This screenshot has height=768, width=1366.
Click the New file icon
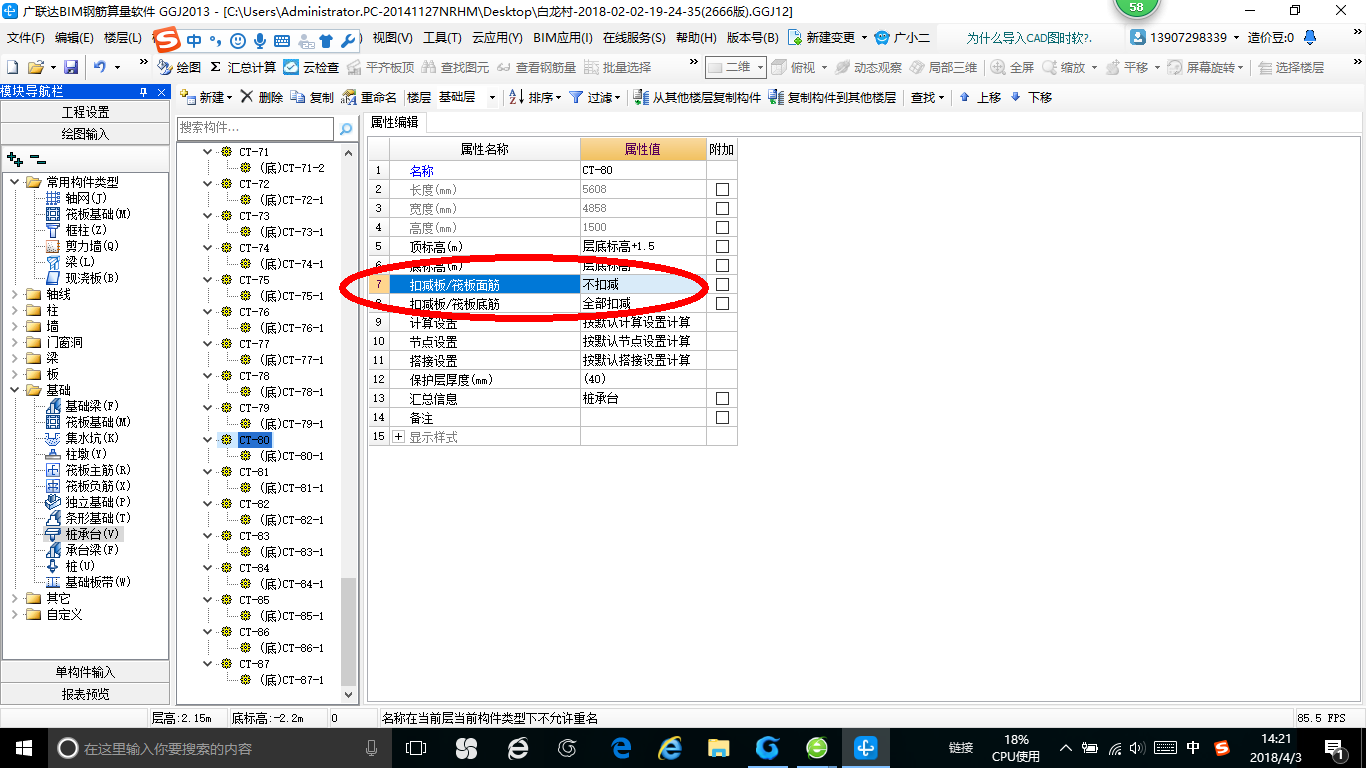[x=12, y=67]
